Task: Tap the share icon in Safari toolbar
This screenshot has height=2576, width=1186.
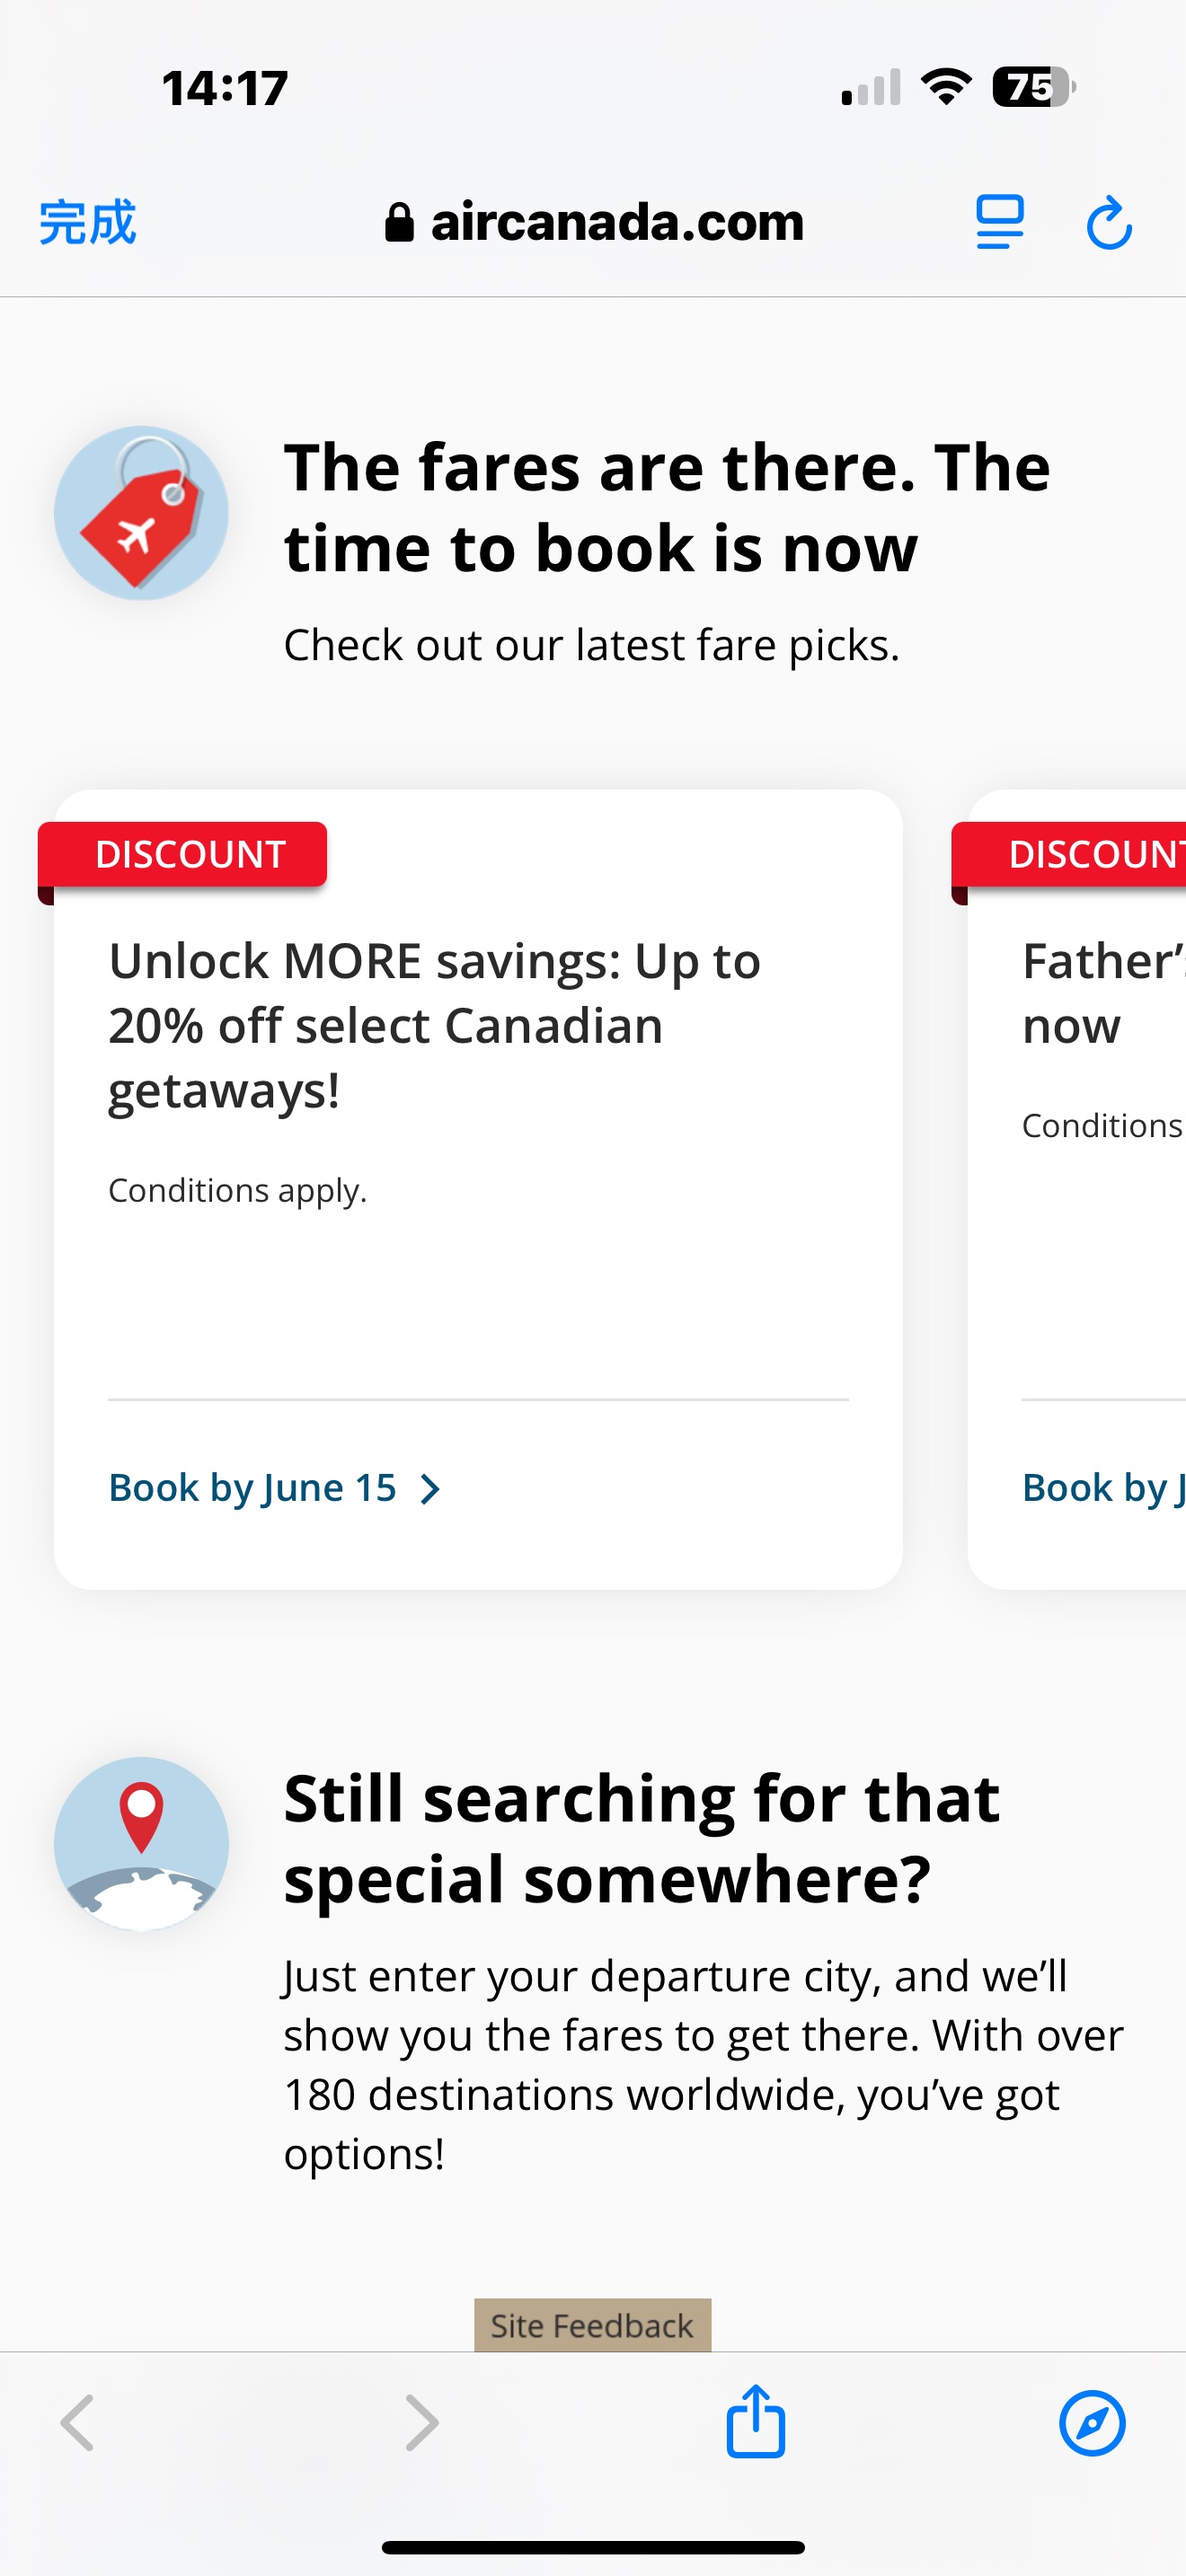Action: click(x=756, y=2422)
